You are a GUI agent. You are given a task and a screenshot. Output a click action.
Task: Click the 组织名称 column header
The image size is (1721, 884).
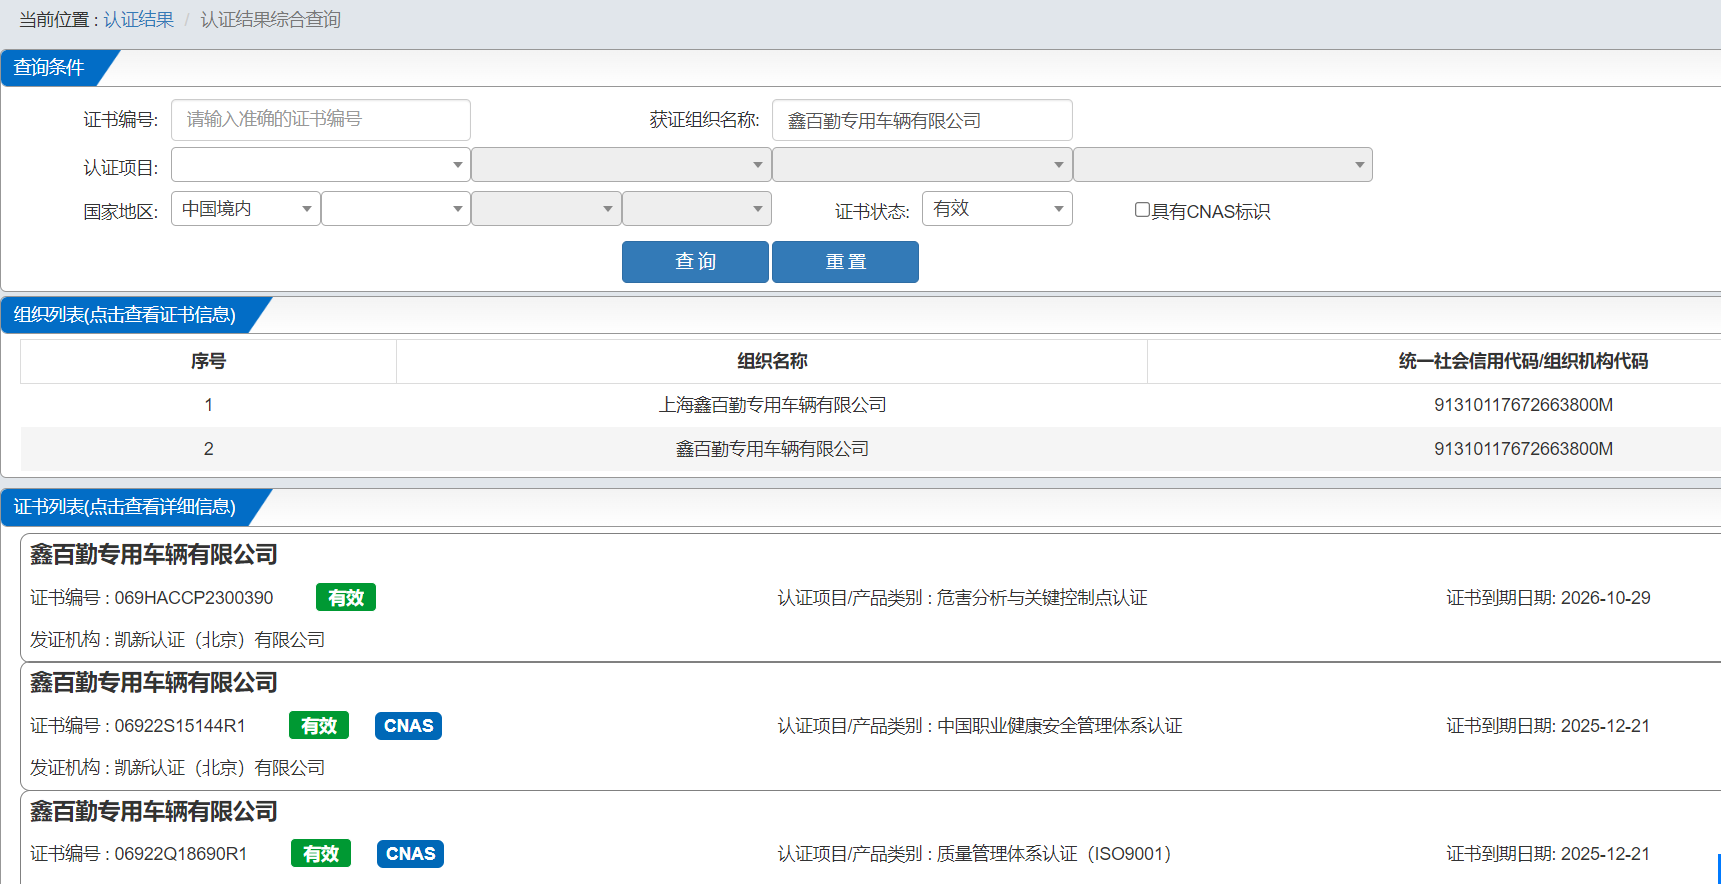pos(772,361)
